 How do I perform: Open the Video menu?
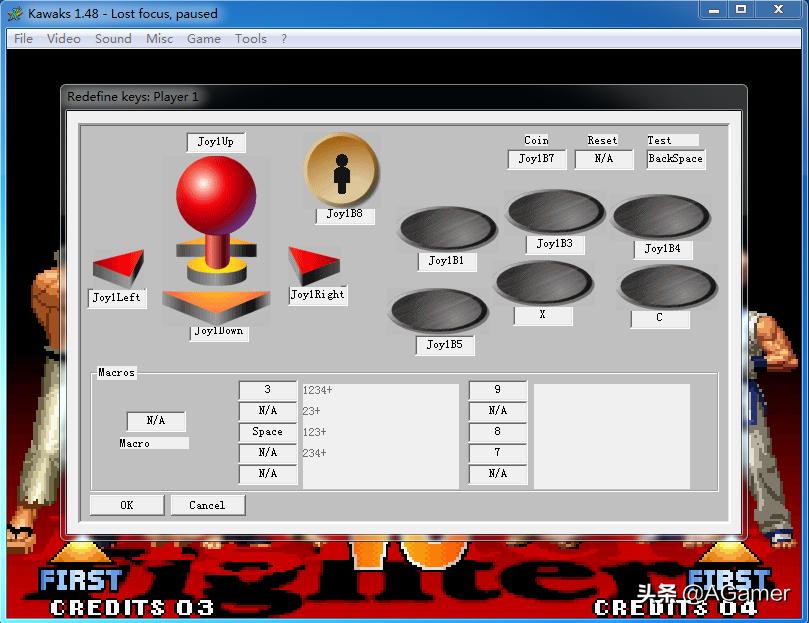[x=63, y=38]
